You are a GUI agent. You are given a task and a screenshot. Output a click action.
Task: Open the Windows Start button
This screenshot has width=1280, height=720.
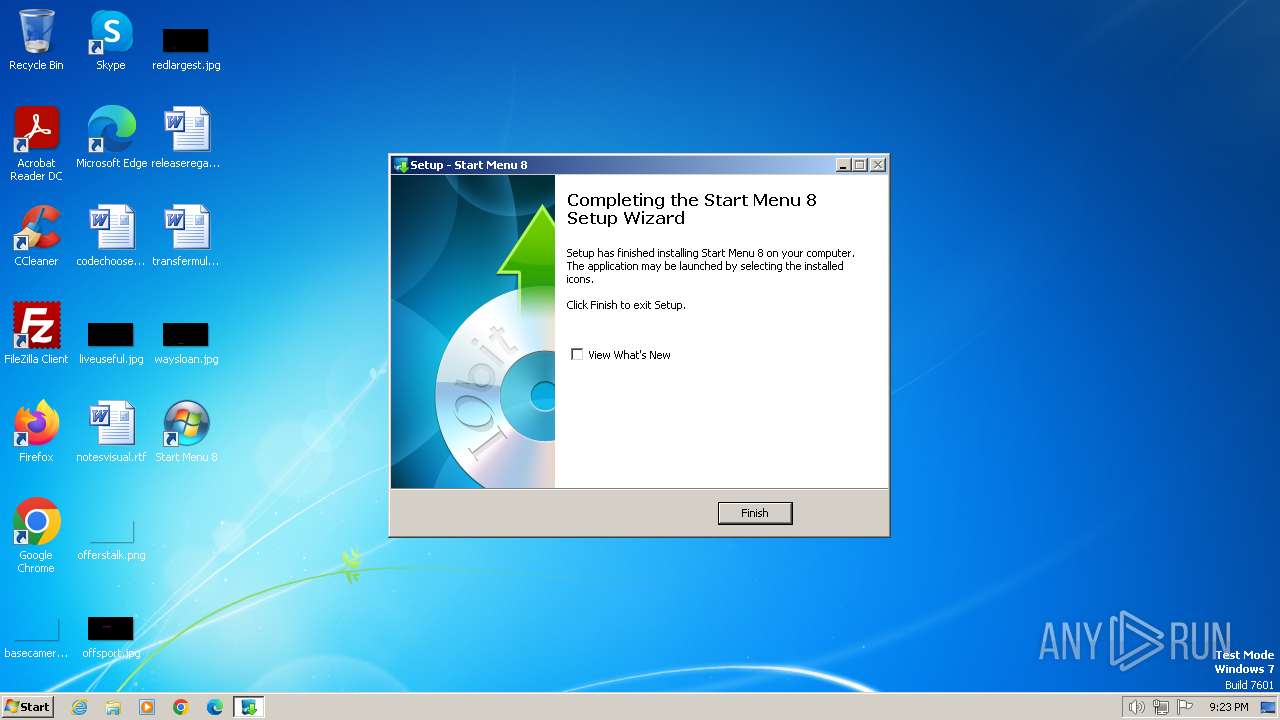tap(27, 707)
